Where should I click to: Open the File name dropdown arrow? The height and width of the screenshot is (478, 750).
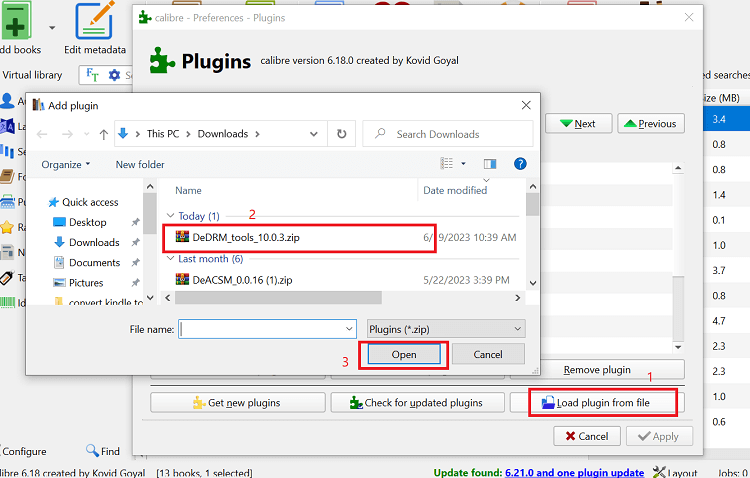(x=349, y=329)
